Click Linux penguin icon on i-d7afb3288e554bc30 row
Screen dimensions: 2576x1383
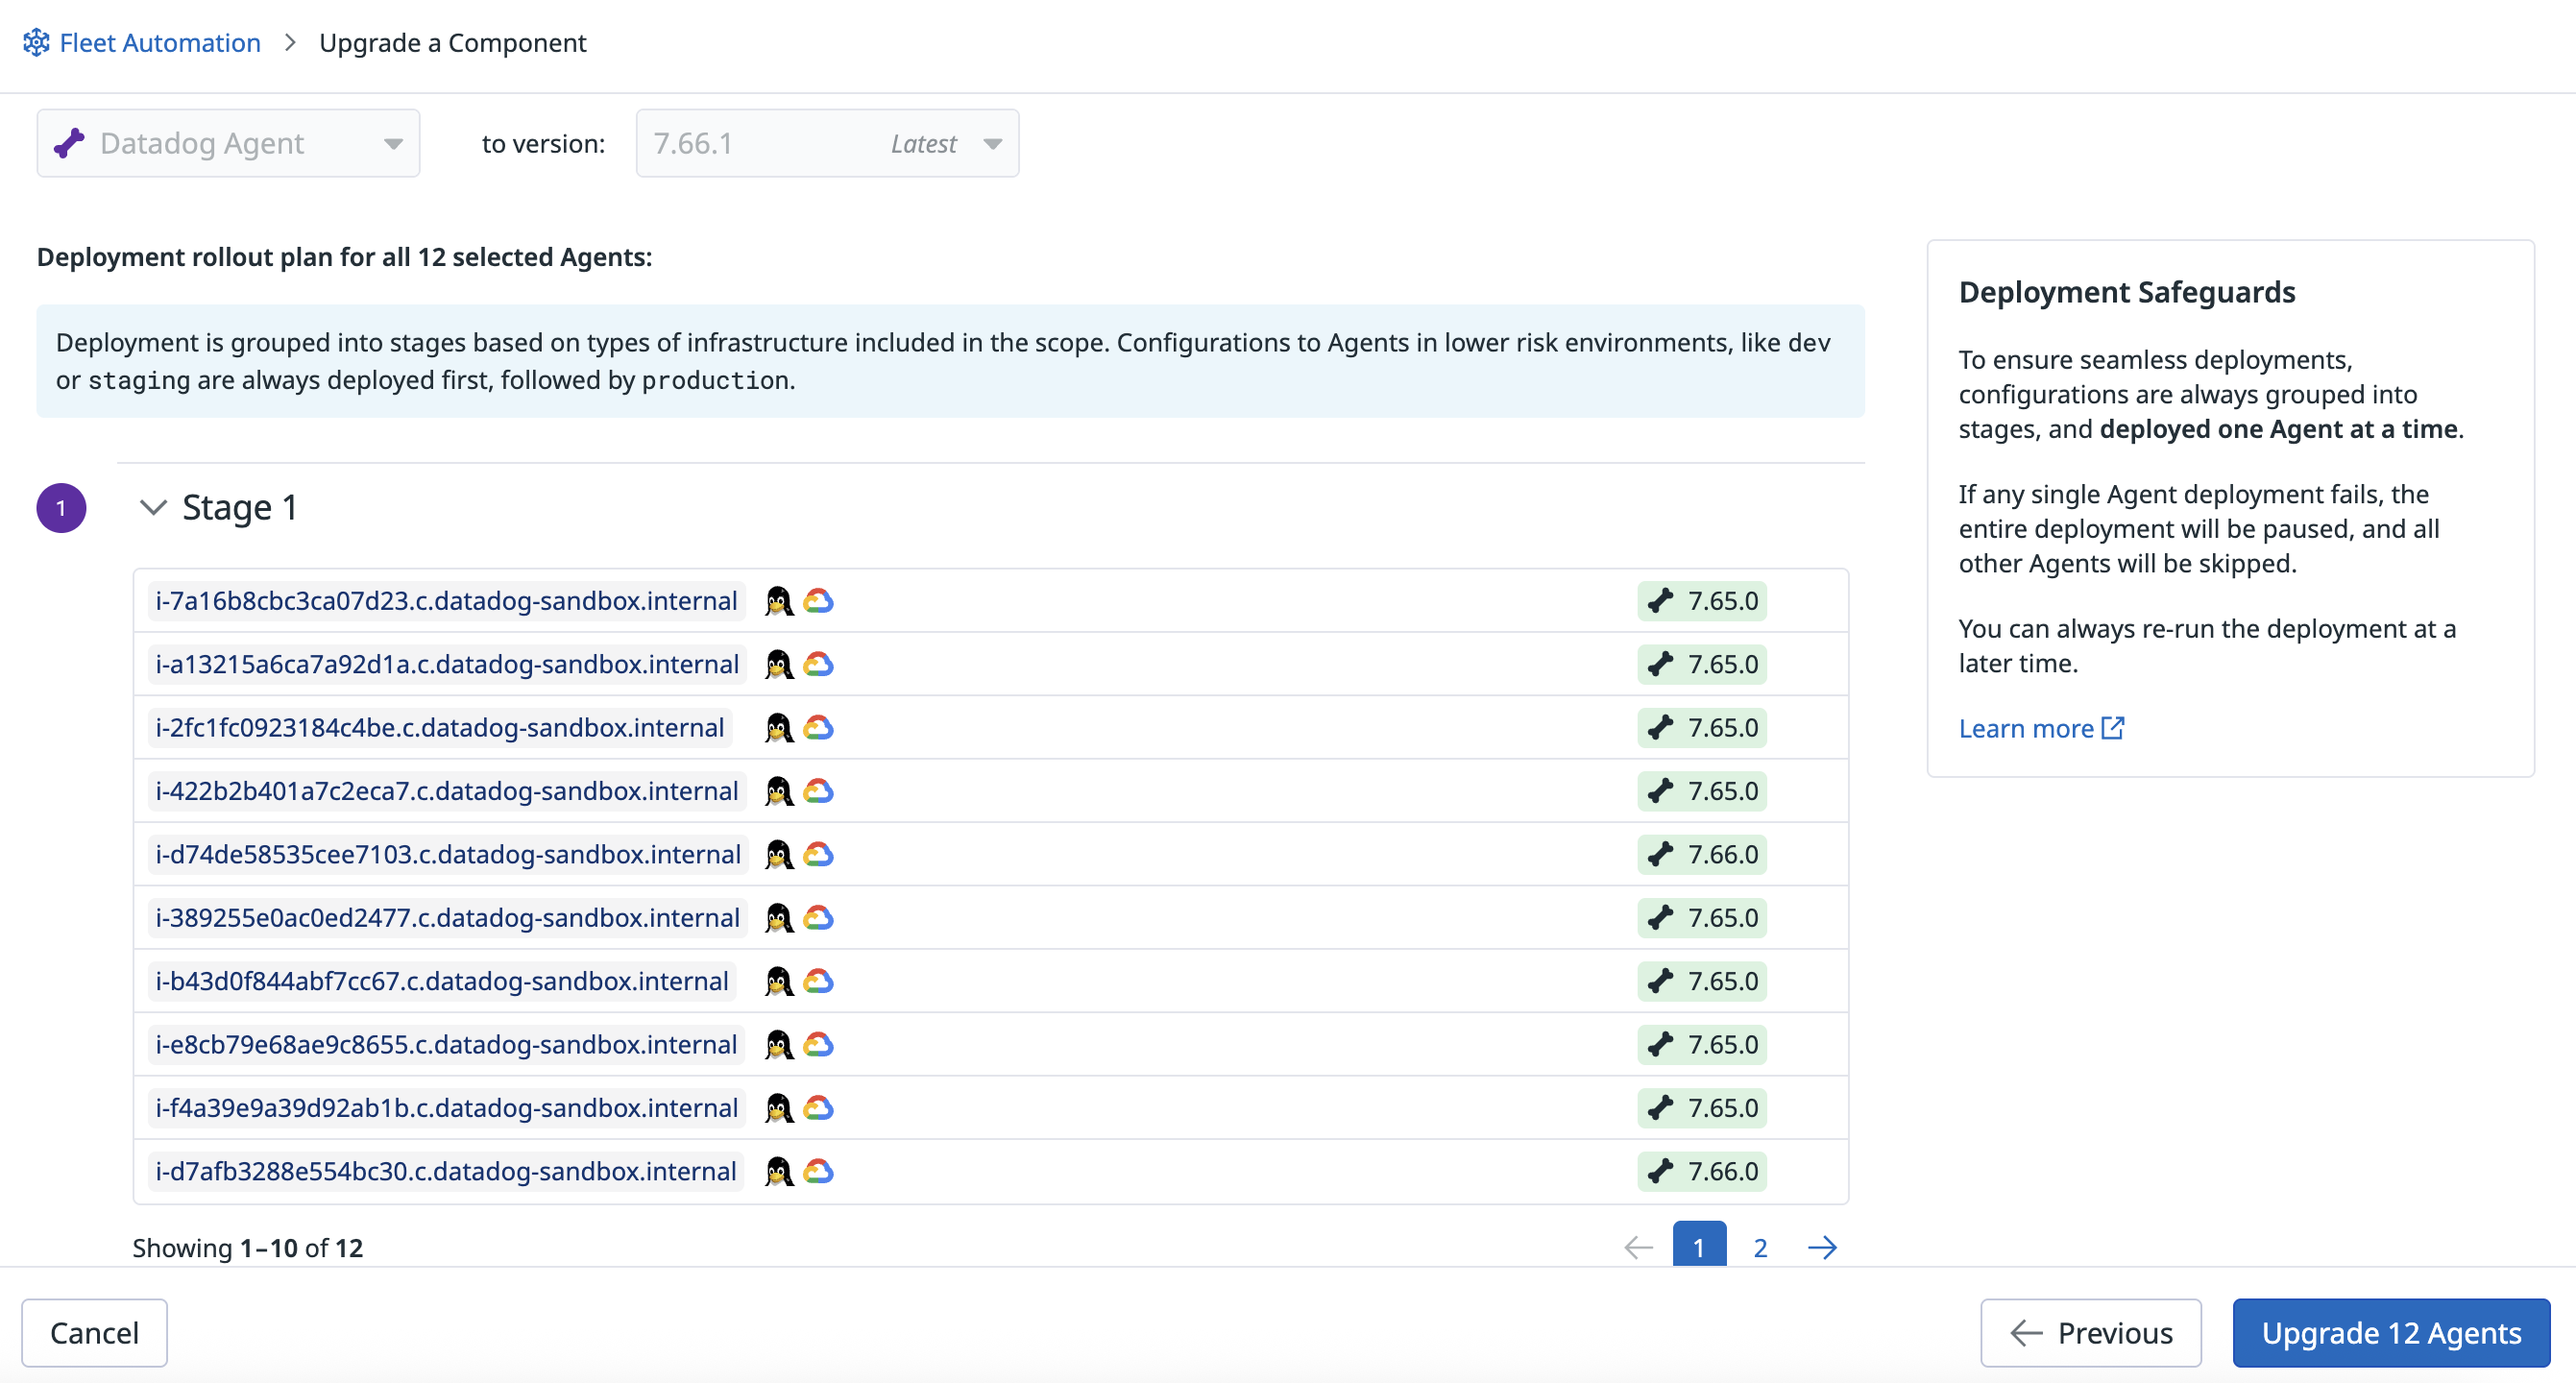[779, 1171]
